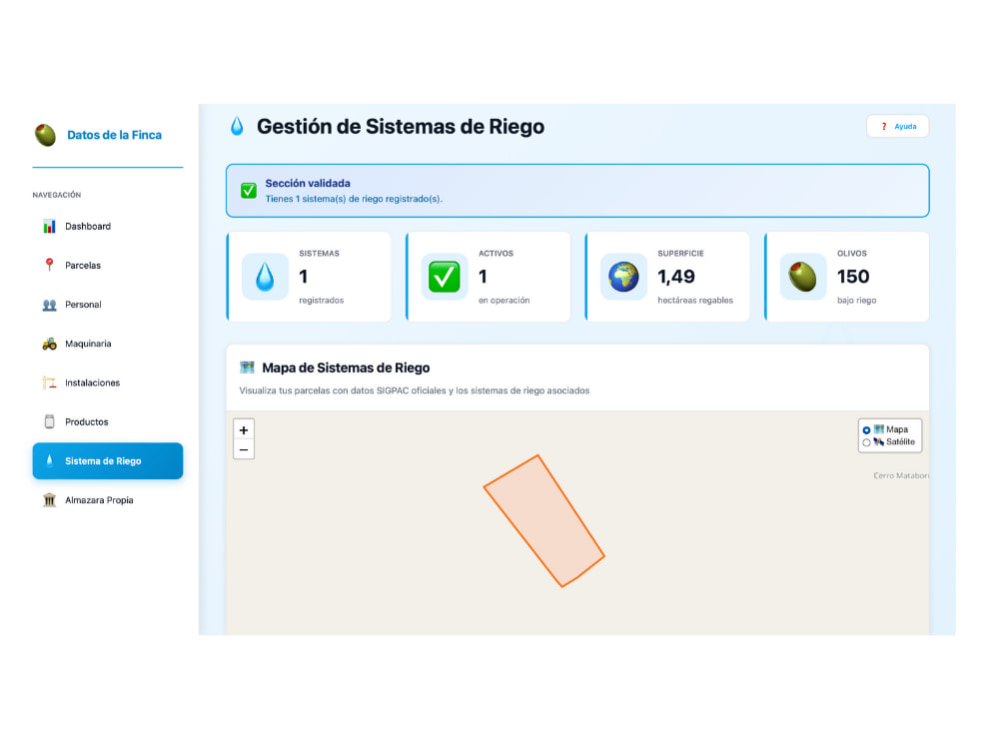Go to the Productos section
The height and width of the screenshot is (750, 1000).
click(x=108, y=422)
